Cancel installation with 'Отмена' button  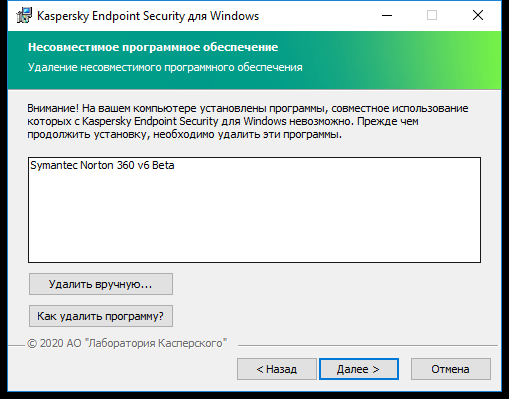click(x=451, y=369)
